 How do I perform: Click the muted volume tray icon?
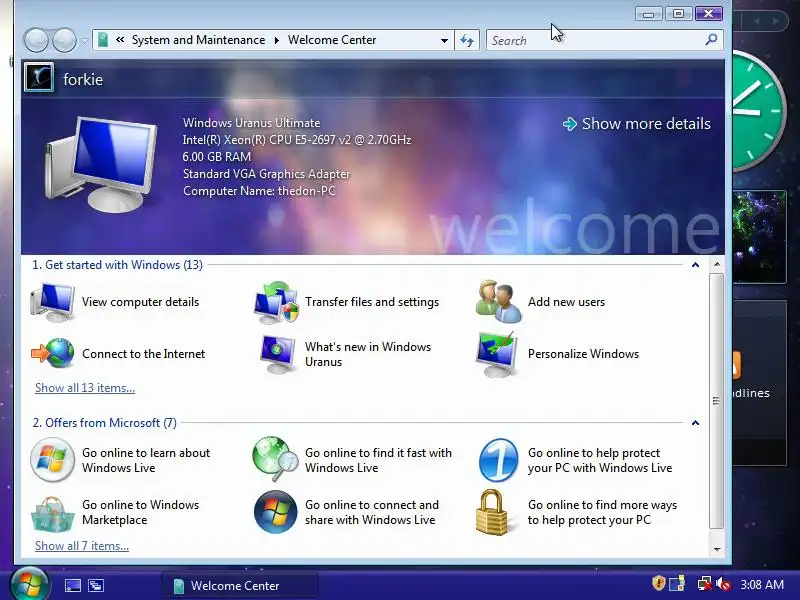pos(723,584)
